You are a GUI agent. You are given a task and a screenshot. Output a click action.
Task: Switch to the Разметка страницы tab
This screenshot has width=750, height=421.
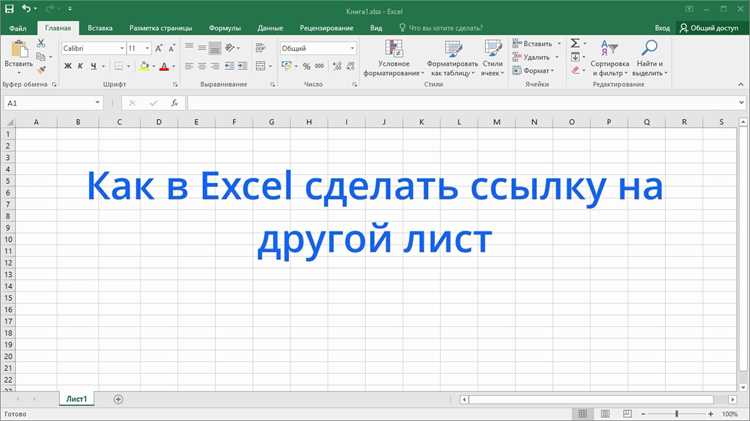click(161, 28)
